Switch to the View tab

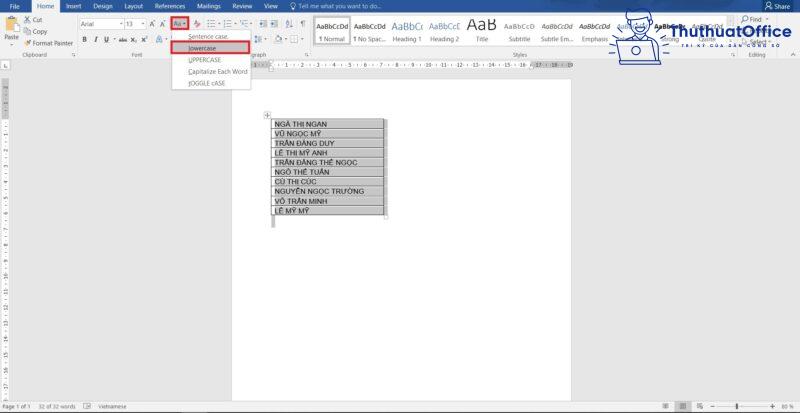(x=270, y=6)
